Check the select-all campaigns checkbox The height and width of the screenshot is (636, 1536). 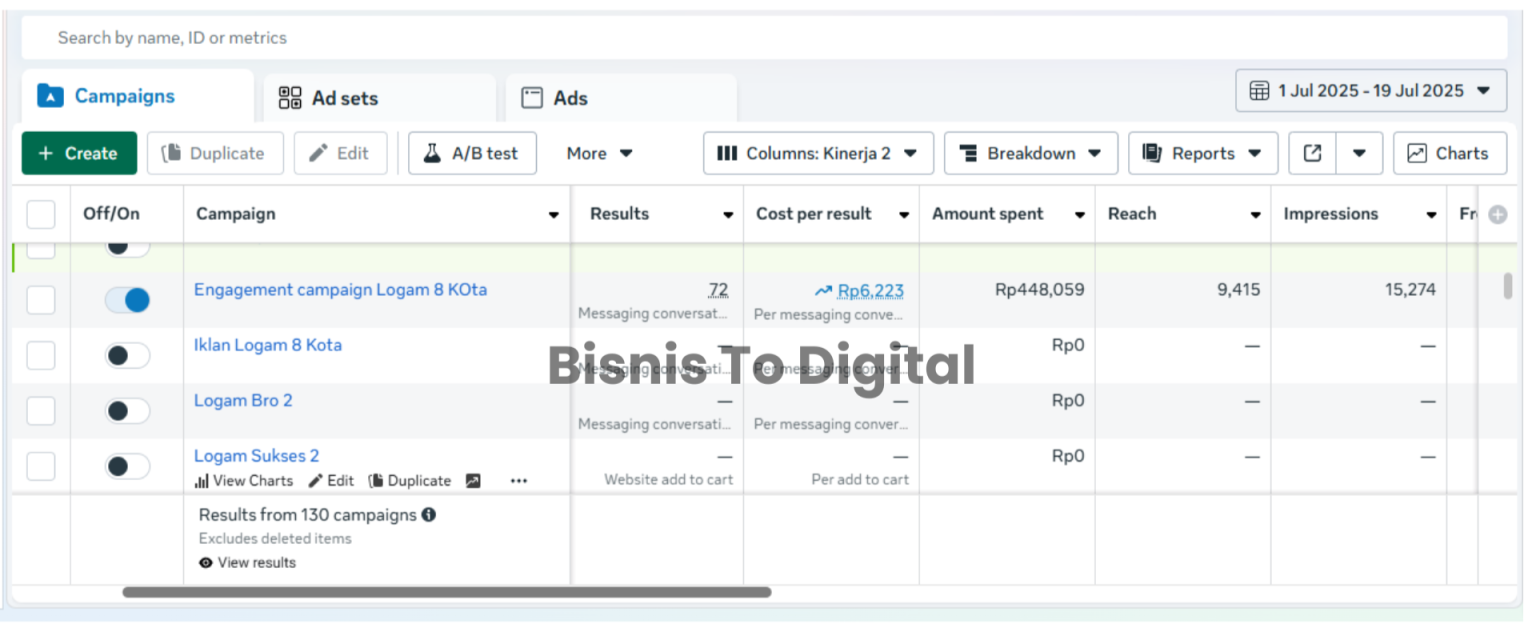(40, 214)
